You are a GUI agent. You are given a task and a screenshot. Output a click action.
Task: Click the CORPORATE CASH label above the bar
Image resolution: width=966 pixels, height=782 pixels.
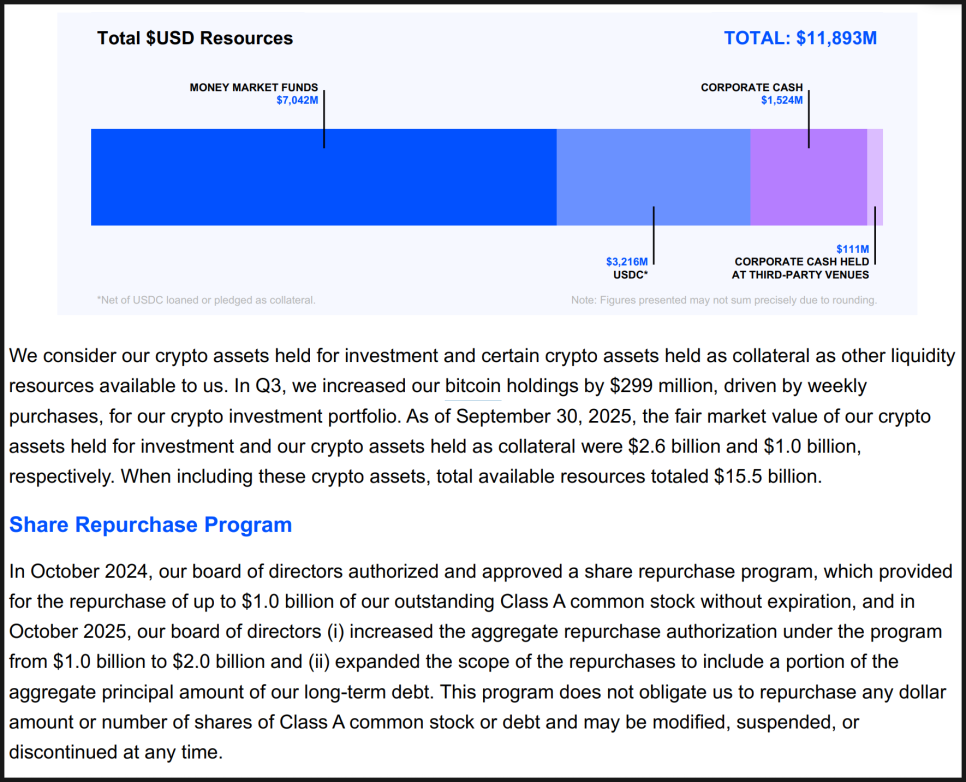(x=751, y=88)
